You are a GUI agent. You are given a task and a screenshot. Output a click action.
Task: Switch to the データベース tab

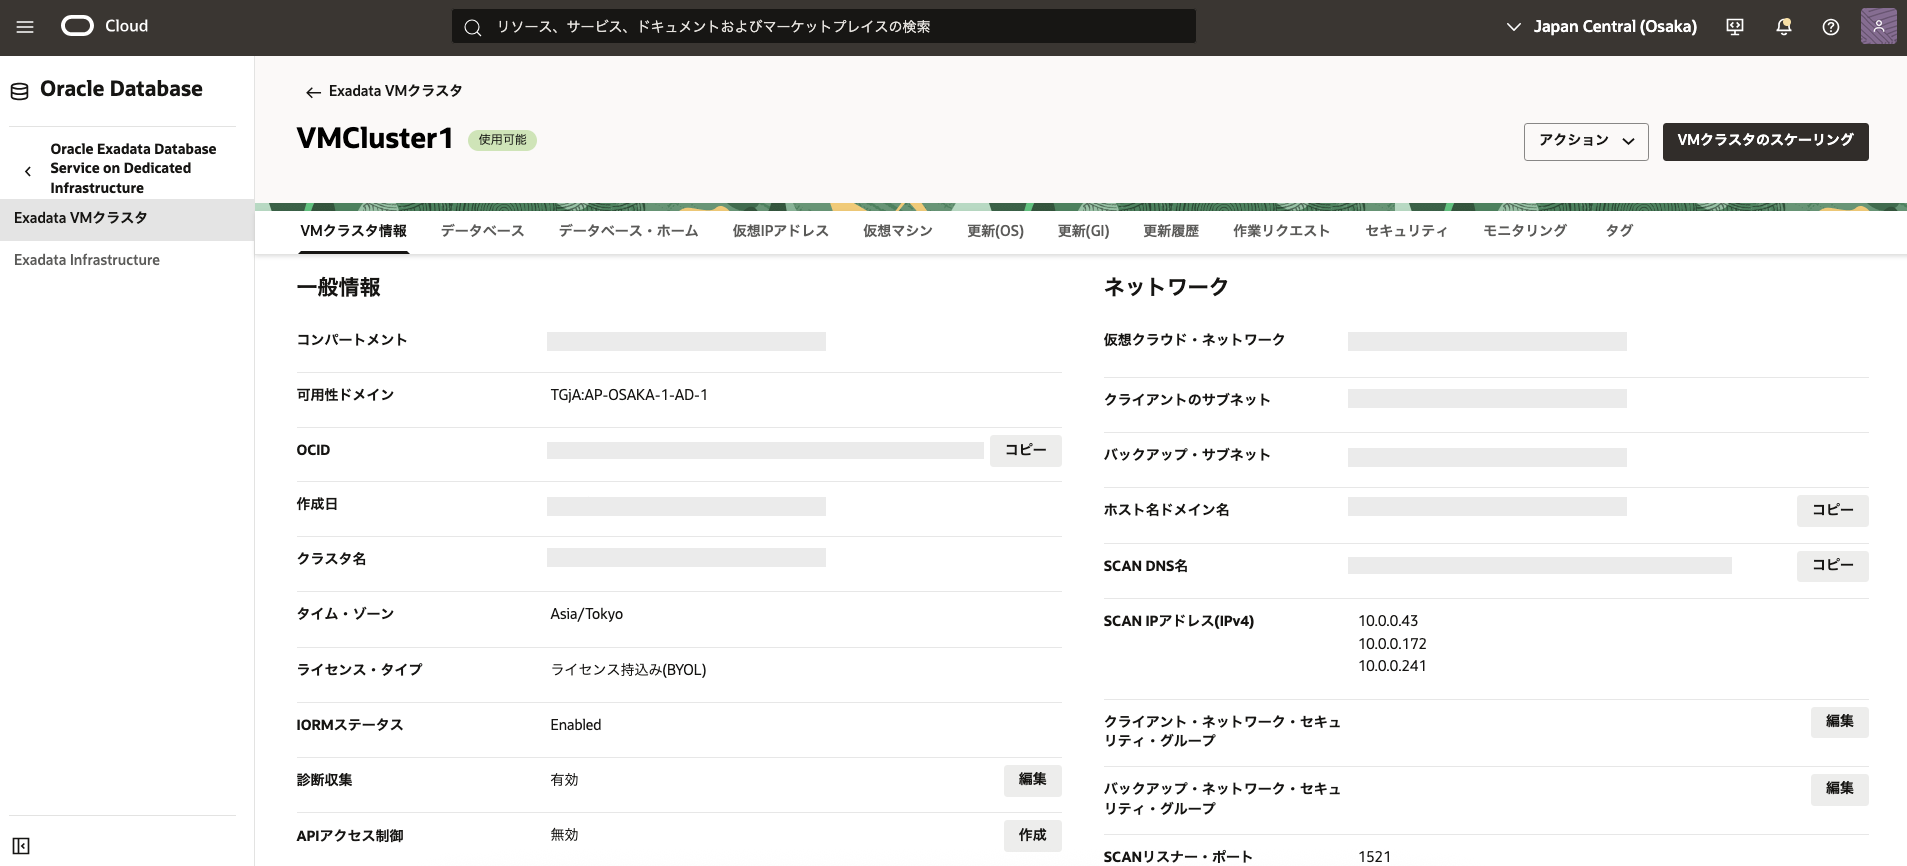[482, 231]
